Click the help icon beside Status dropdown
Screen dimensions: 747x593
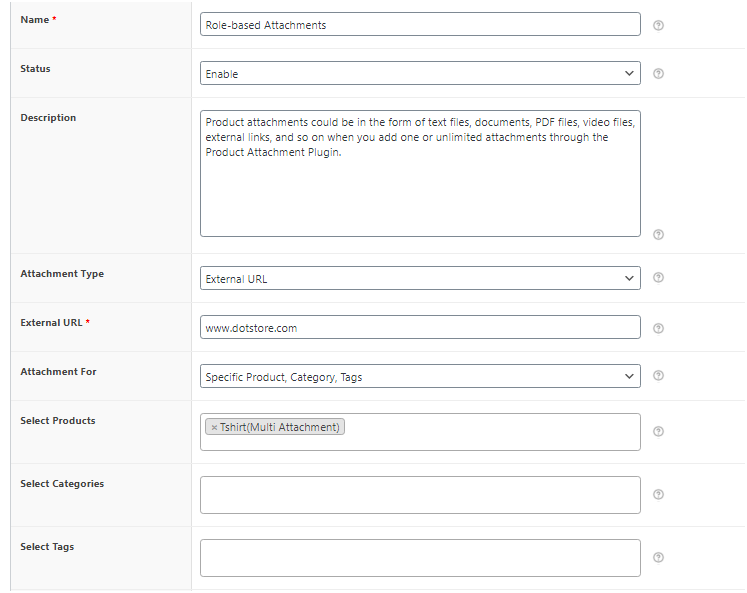658,74
